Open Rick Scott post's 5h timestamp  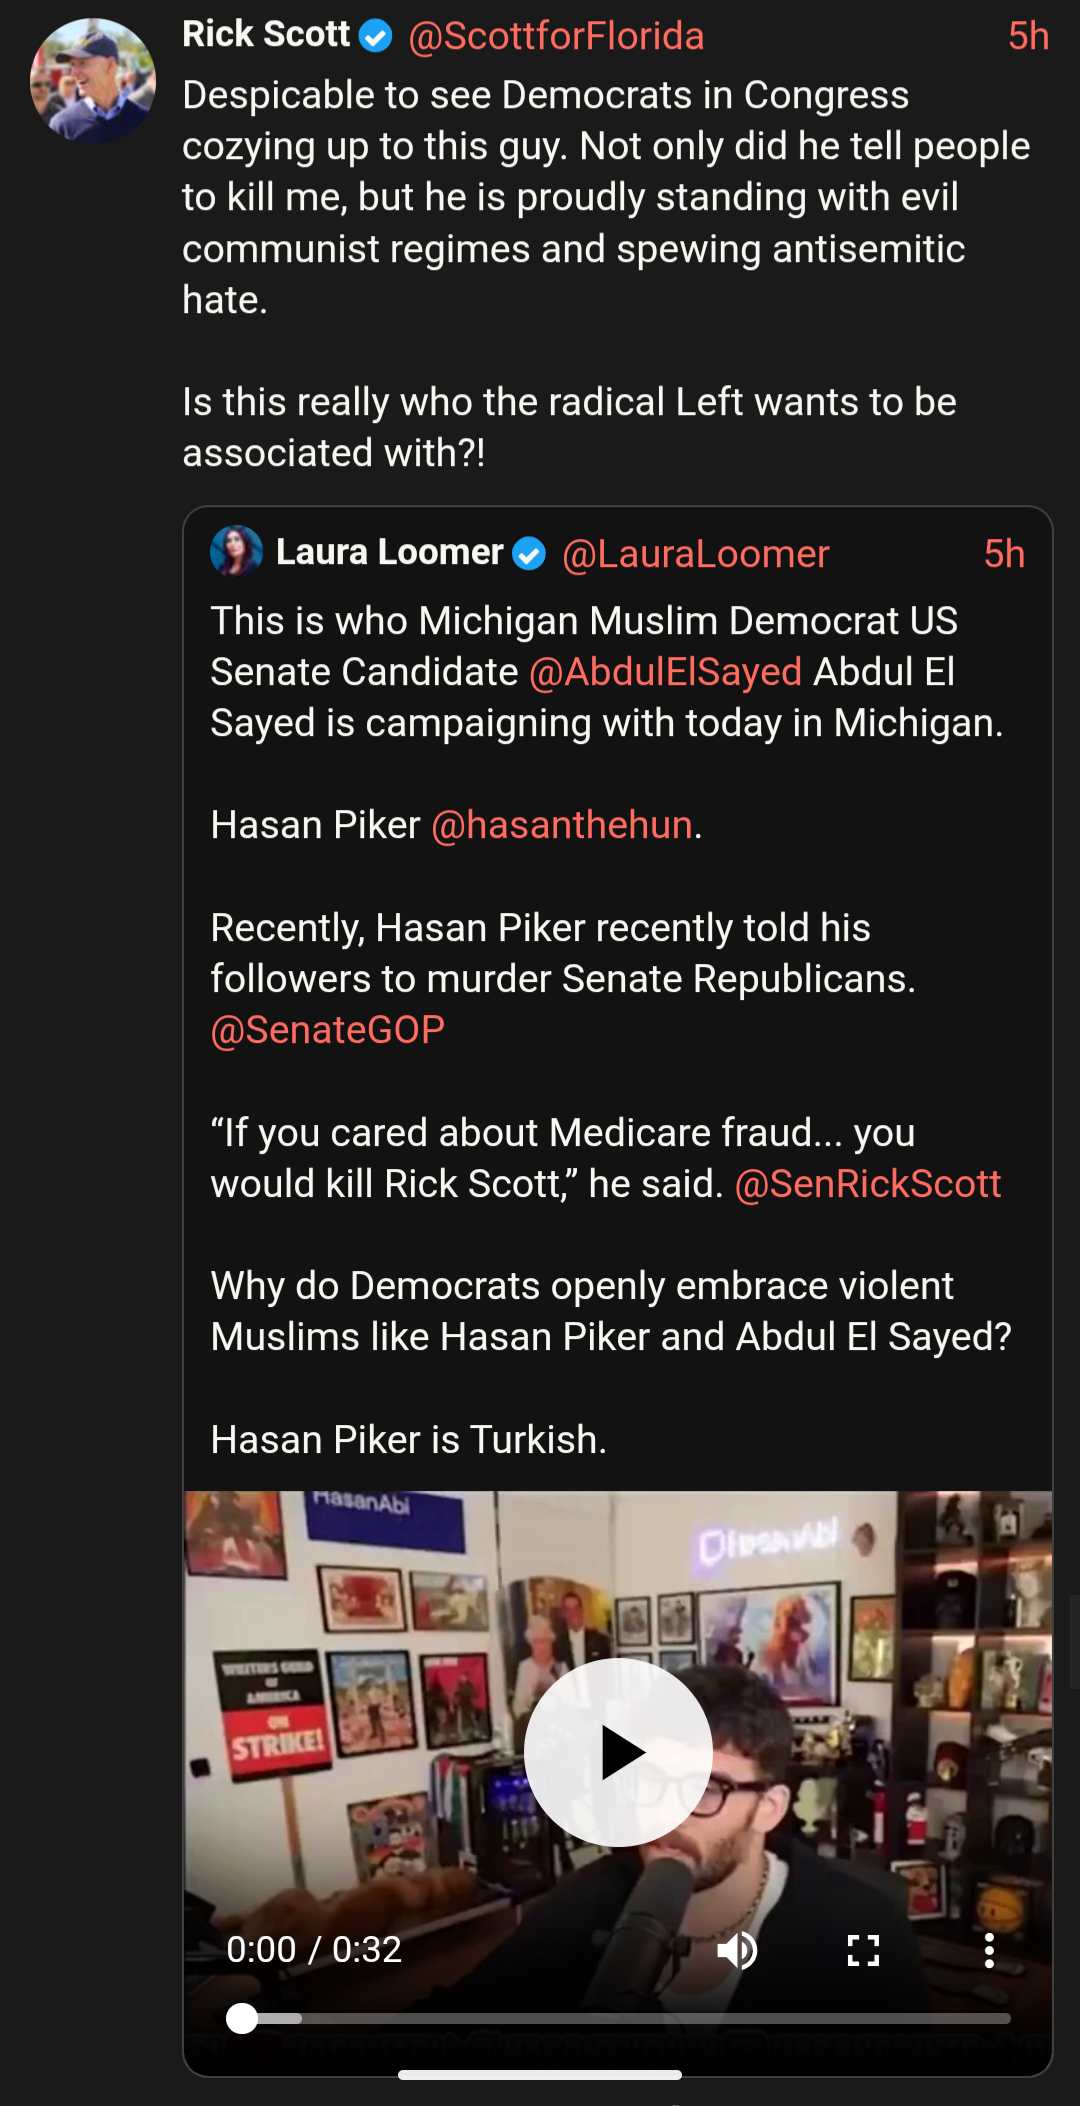coord(1028,37)
